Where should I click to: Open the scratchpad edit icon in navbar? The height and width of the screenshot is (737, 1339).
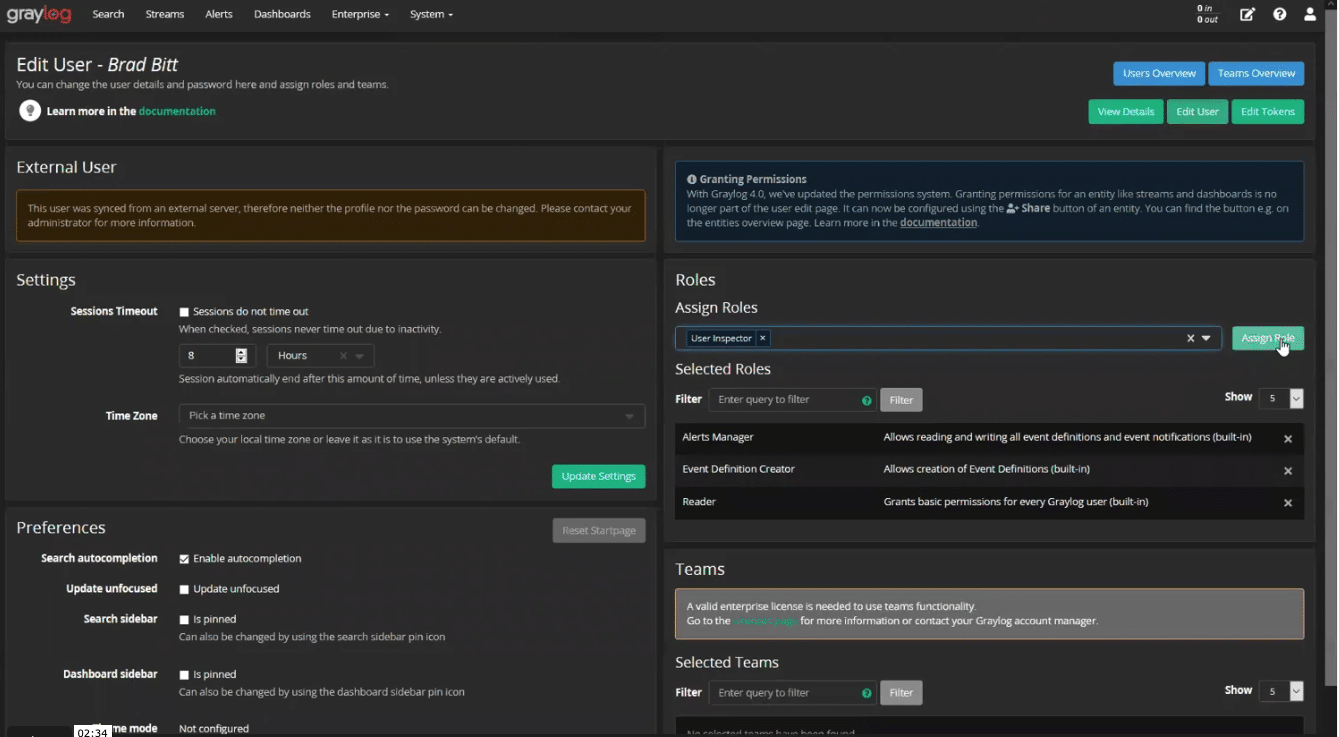1247,15
